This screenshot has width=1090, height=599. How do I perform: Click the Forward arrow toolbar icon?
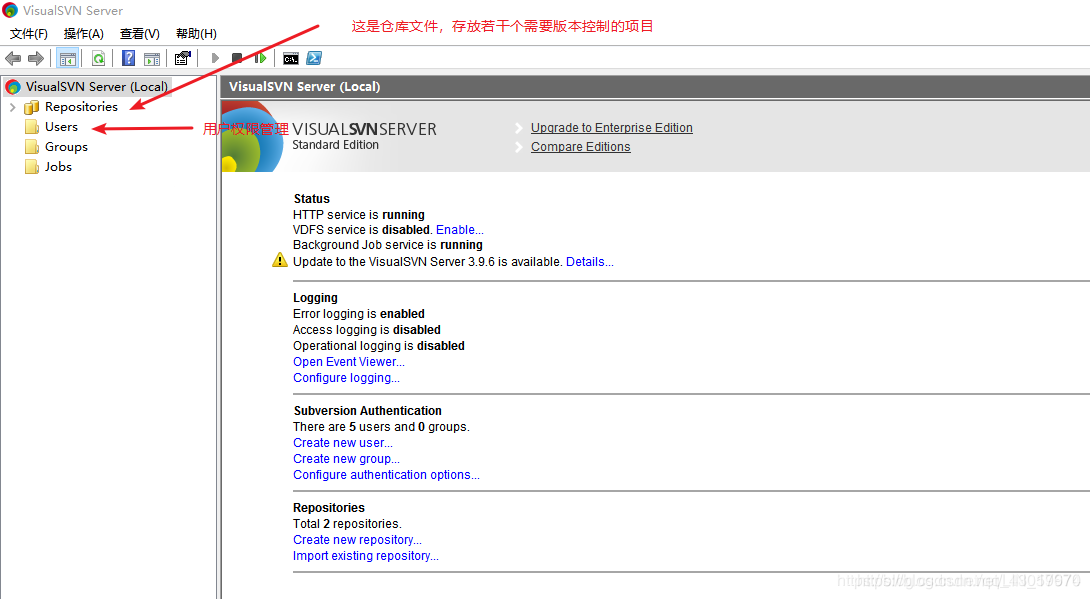(35, 58)
